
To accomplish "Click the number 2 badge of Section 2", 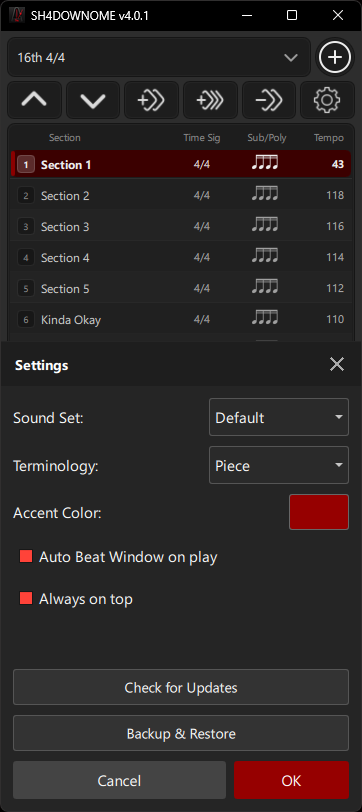I will click(26, 196).
